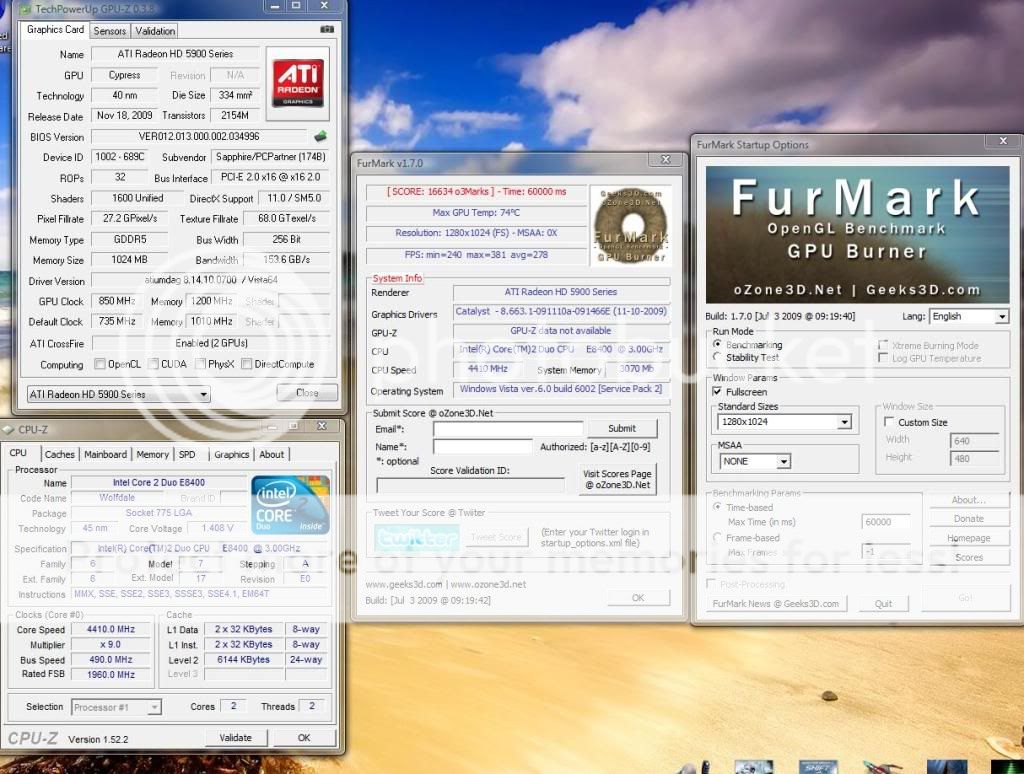Click the camera screenshot icon in GPU-Z titlebar
This screenshot has width=1024, height=774.
coord(327,30)
